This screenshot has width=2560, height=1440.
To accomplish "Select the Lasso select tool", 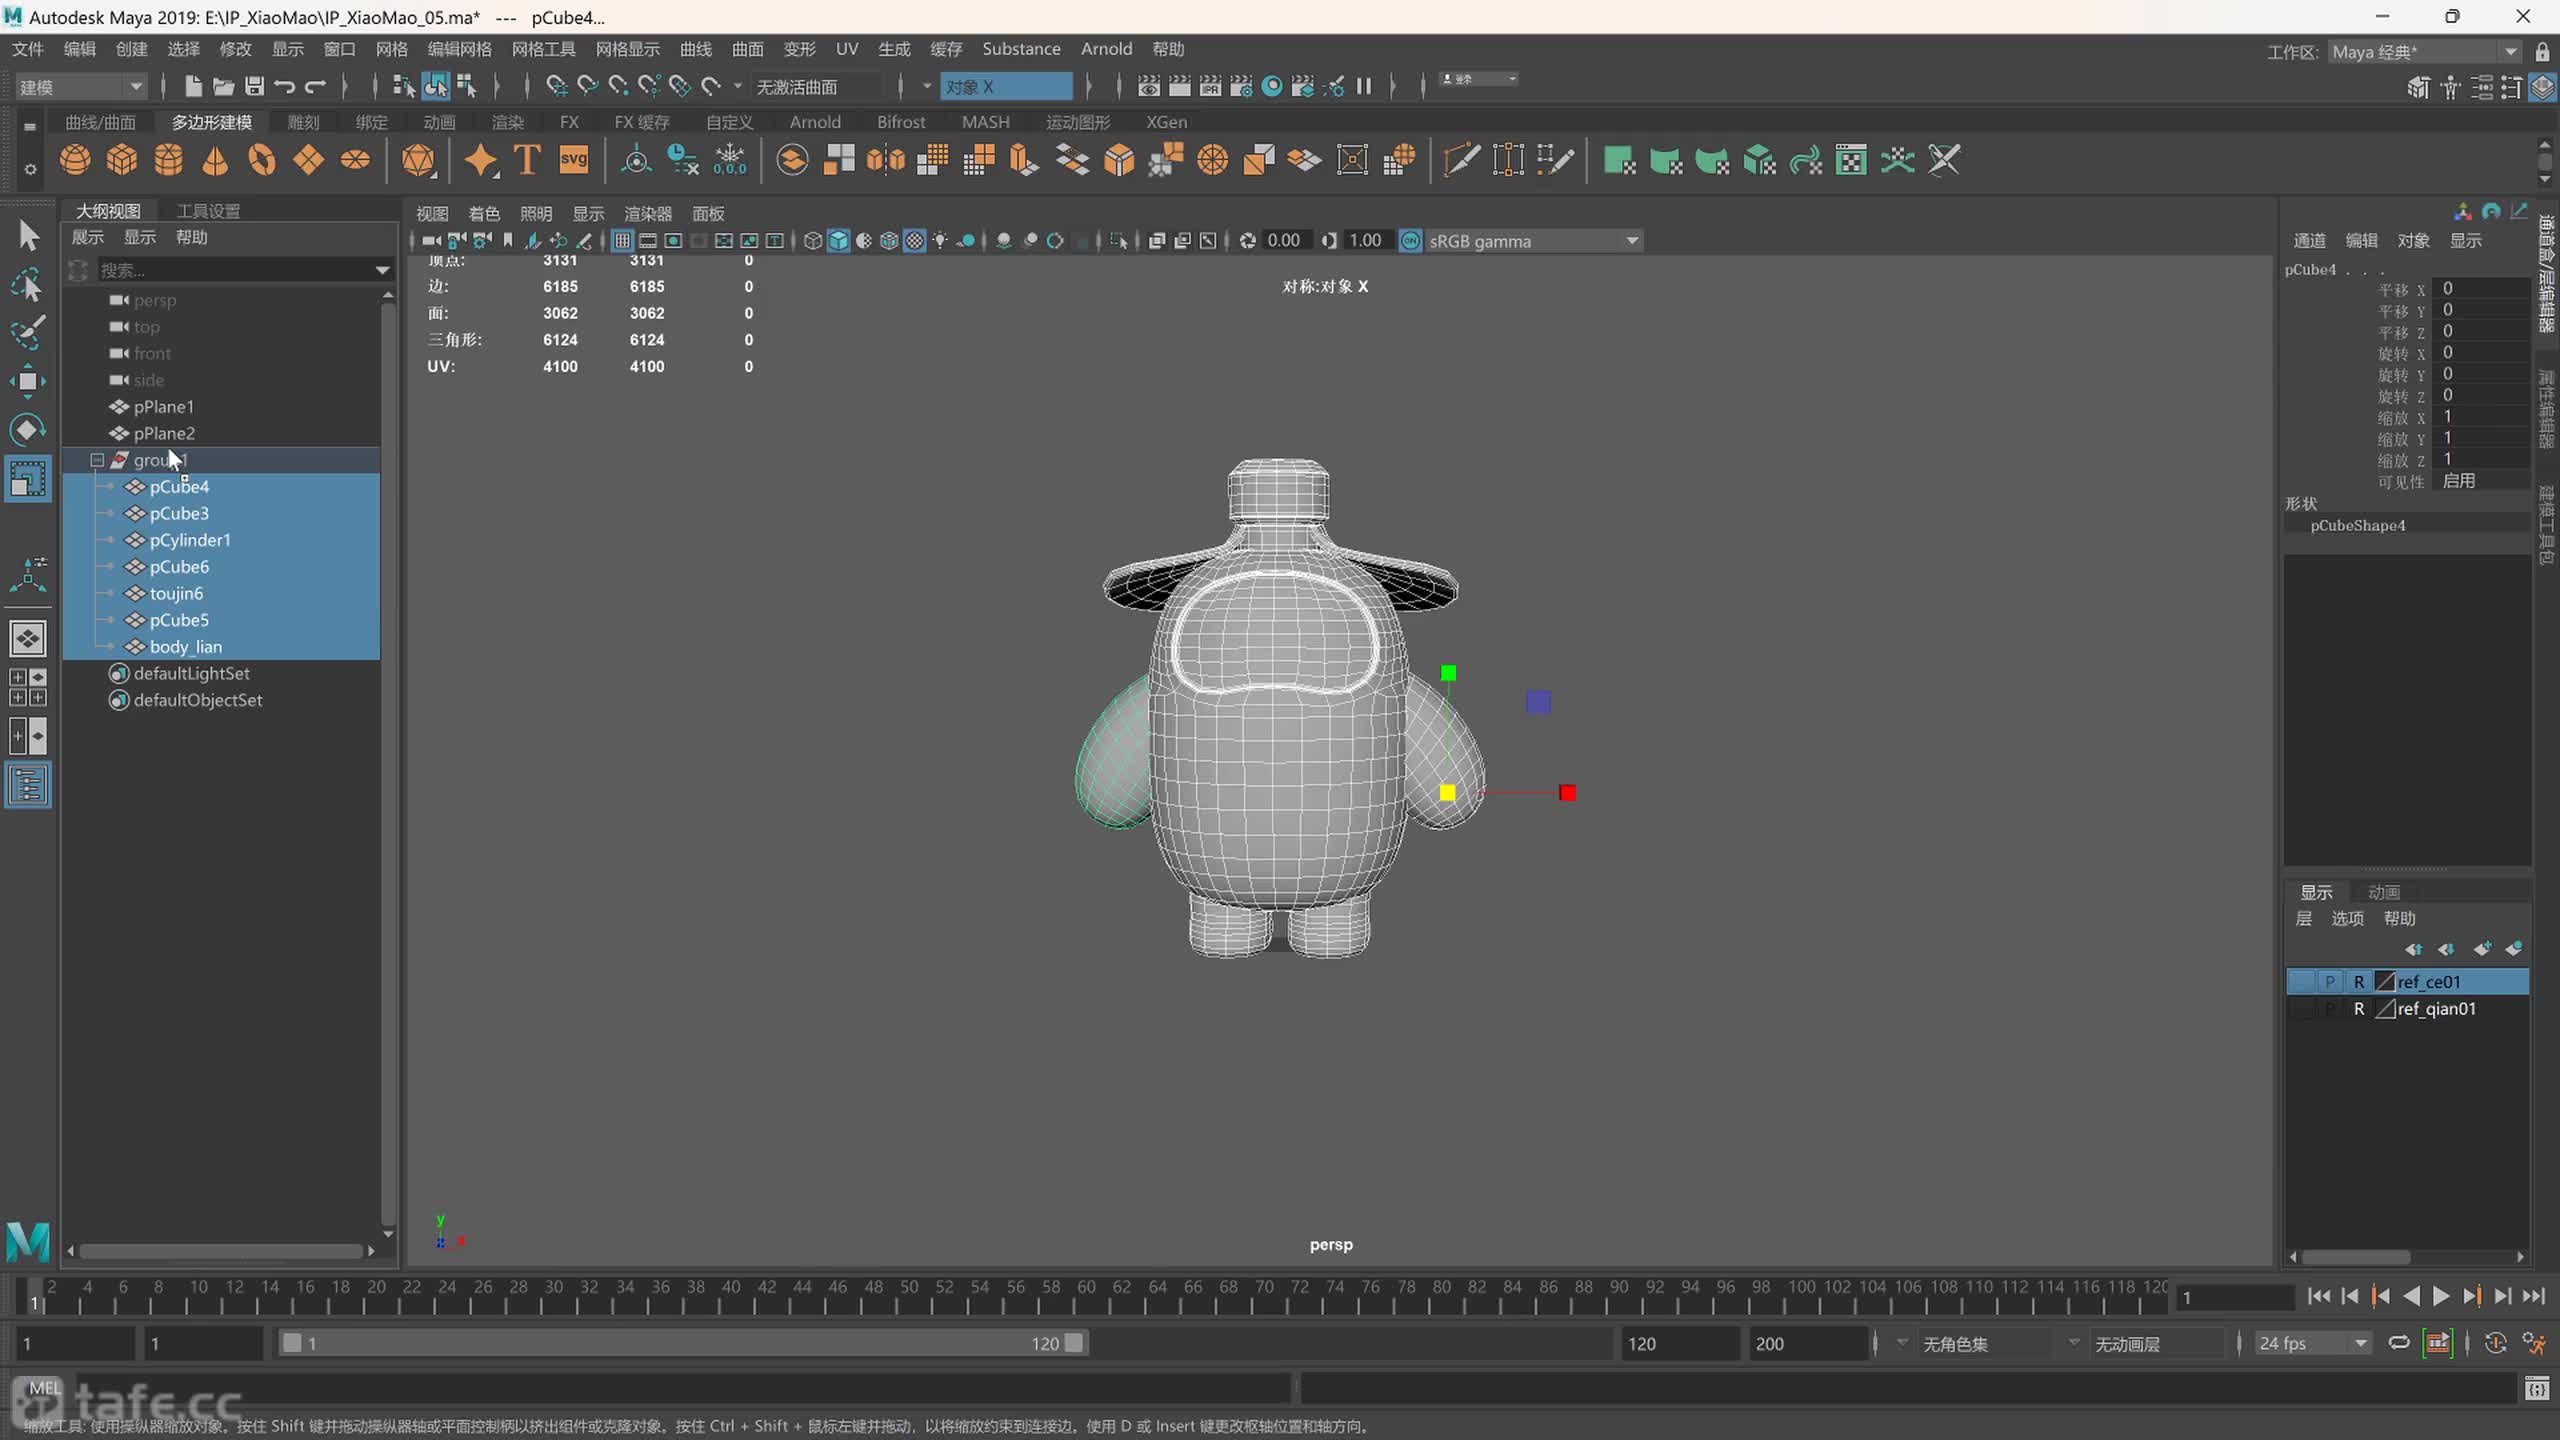I will (28, 285).
